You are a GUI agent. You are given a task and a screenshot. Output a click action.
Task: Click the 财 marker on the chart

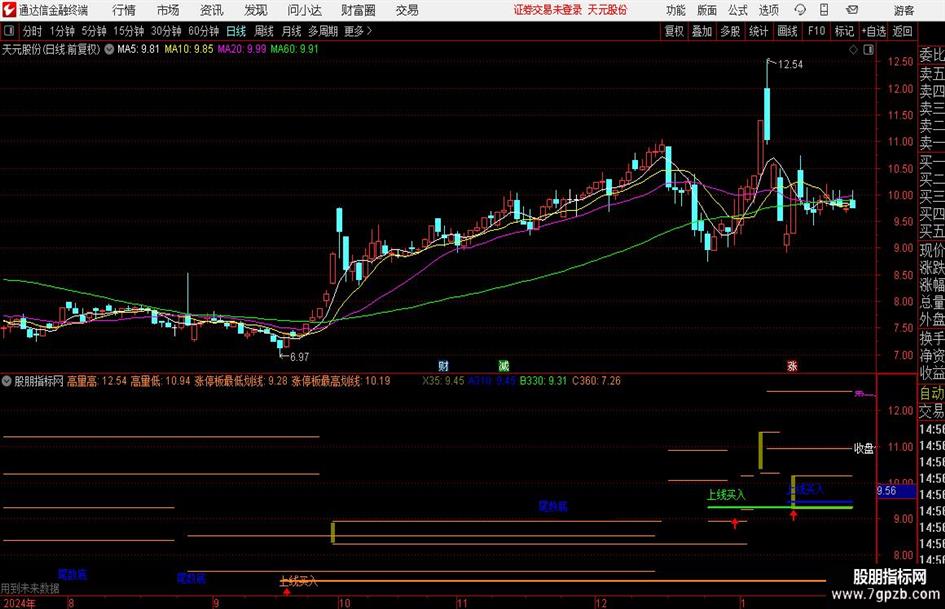[x=443, y=366]
